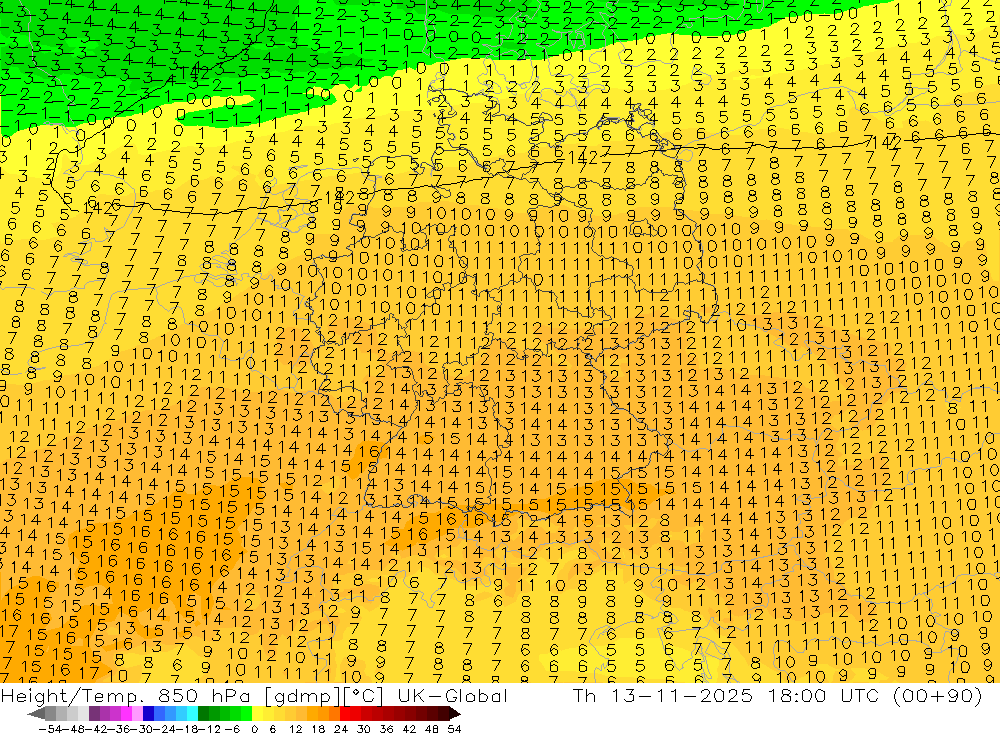
Task: Click the '[°C]' temperature unit label
Action: pyautogui.click(x=364, y=696)
